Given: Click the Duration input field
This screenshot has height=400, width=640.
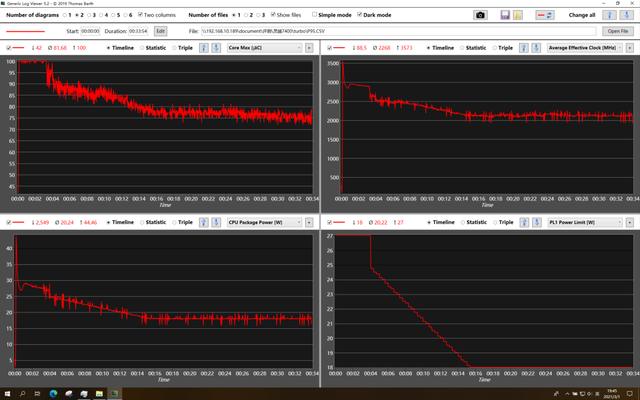Looking at the screenshot, I should (138, 31).
